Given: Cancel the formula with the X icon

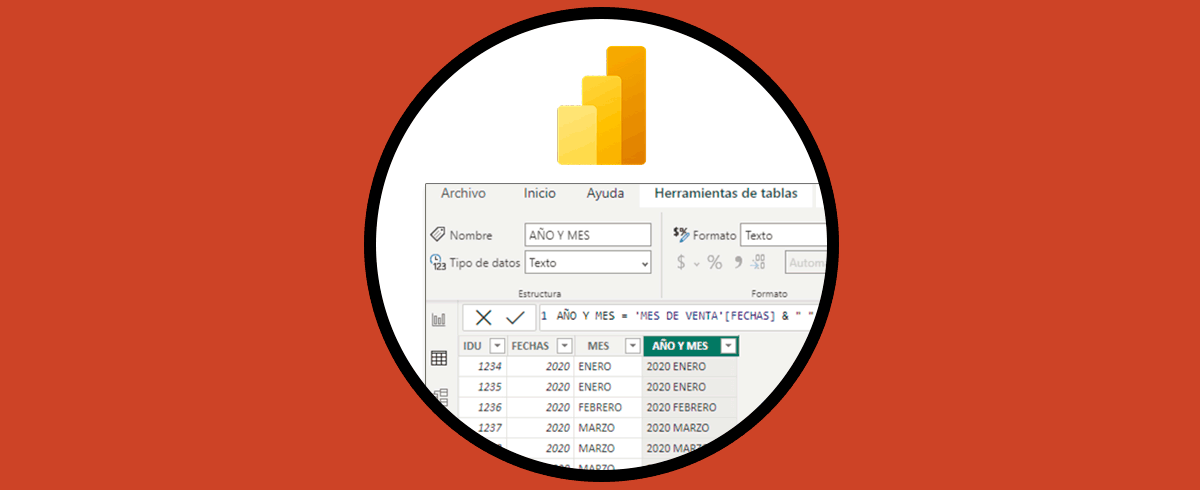Looking at the screenshot, I should pyautogui.click(x=483, y=318).
